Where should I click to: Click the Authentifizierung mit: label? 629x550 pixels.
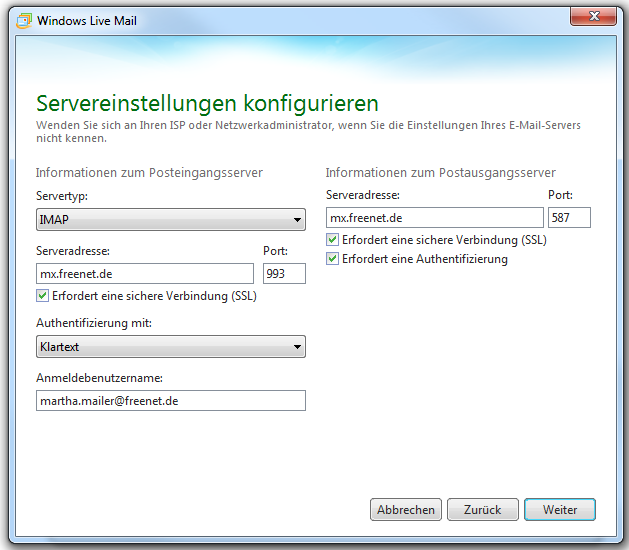(94, 323)
